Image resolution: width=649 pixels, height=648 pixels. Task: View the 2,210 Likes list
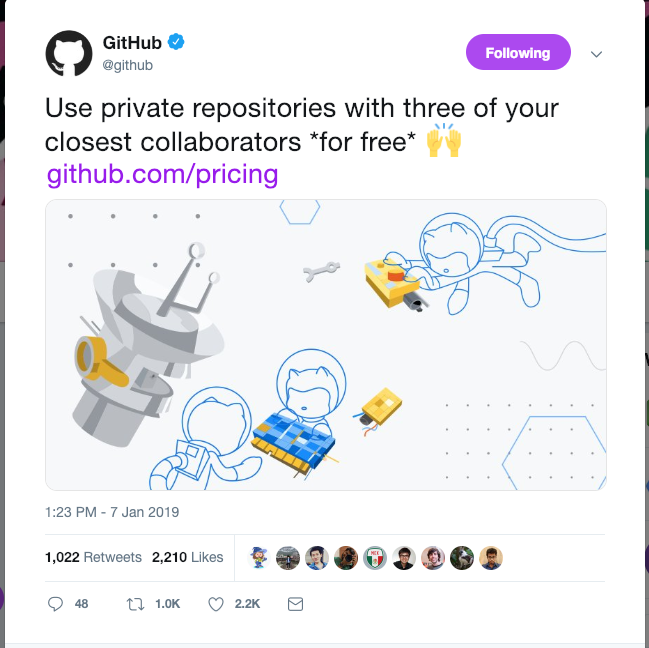point(187,557)
